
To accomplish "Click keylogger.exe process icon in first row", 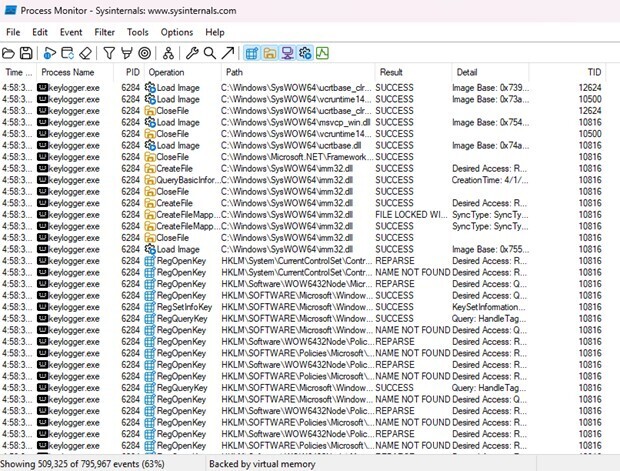I will (42, 88).
